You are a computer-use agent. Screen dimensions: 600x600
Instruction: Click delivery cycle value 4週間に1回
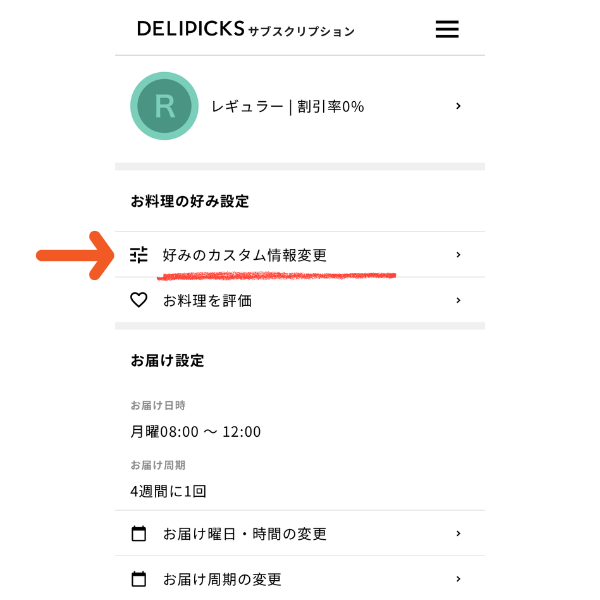(168, 491)
